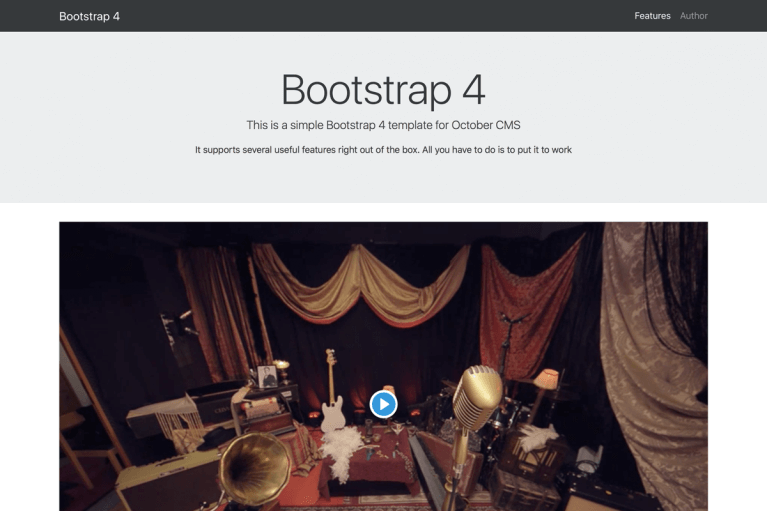
Task: Click the text 'This is a simple Bootstrap 4 template for October CMS'
Action: 384,125
